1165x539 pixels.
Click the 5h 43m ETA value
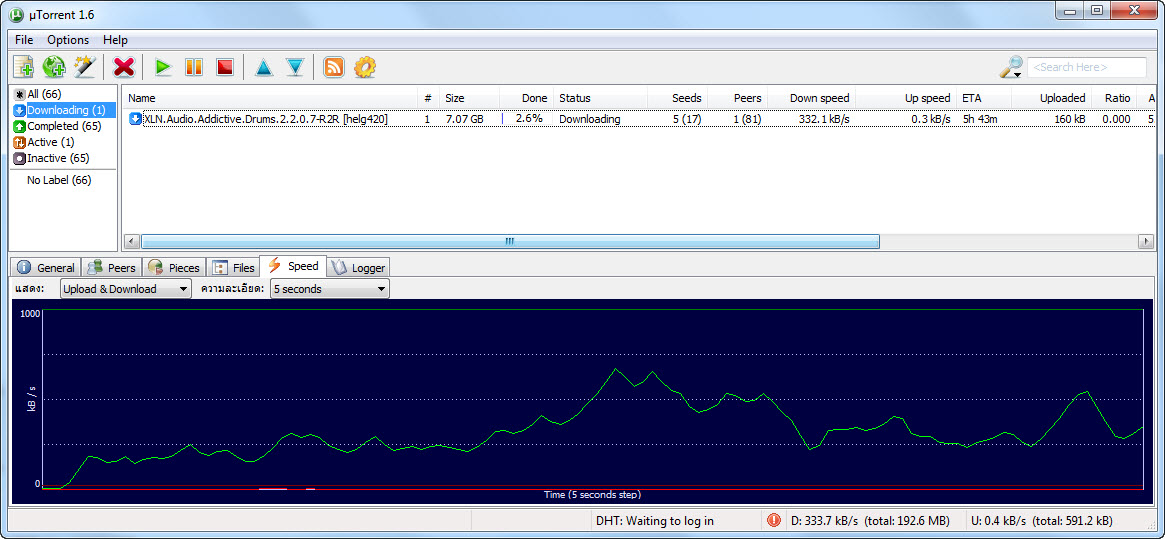point(981,119)
